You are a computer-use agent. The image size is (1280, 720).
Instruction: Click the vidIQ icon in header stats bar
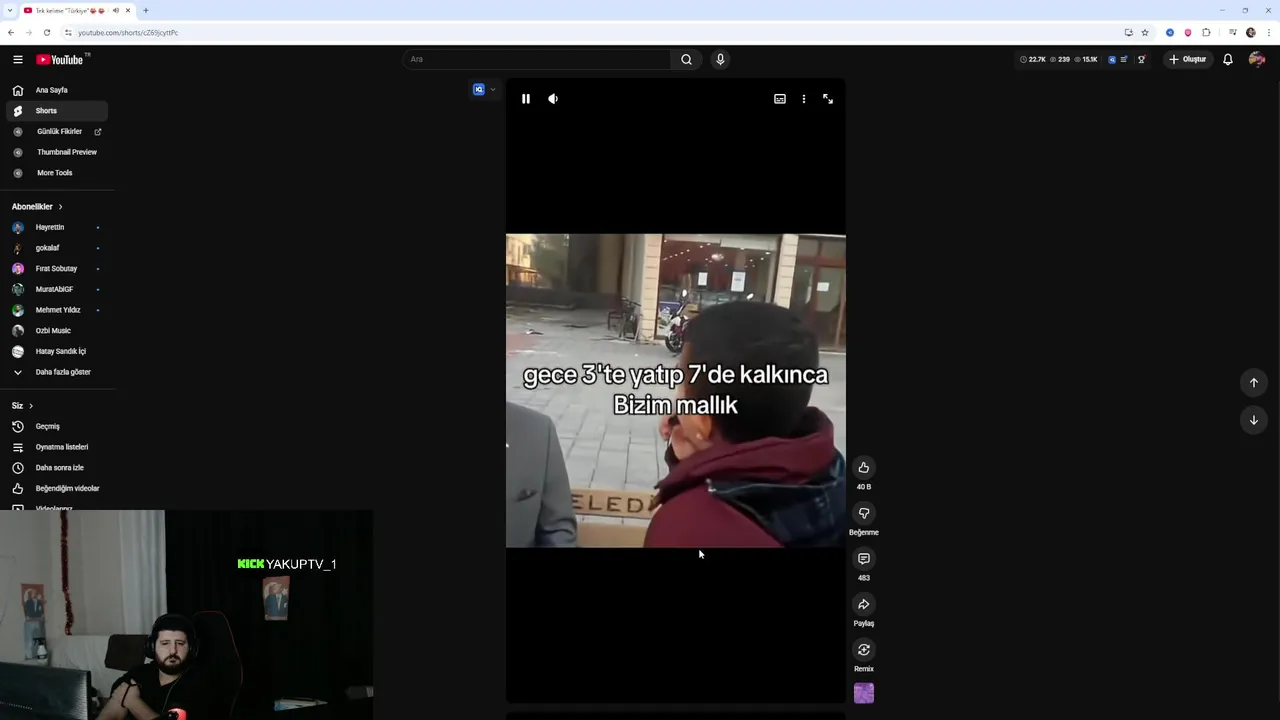pyautogui.click(x=1112, y=59)
